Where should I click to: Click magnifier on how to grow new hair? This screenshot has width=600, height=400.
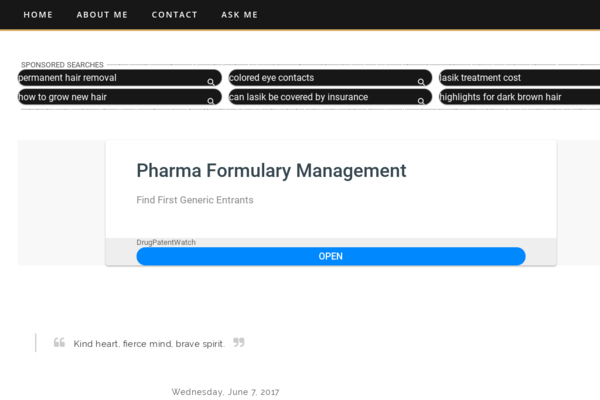pos(210,101)
